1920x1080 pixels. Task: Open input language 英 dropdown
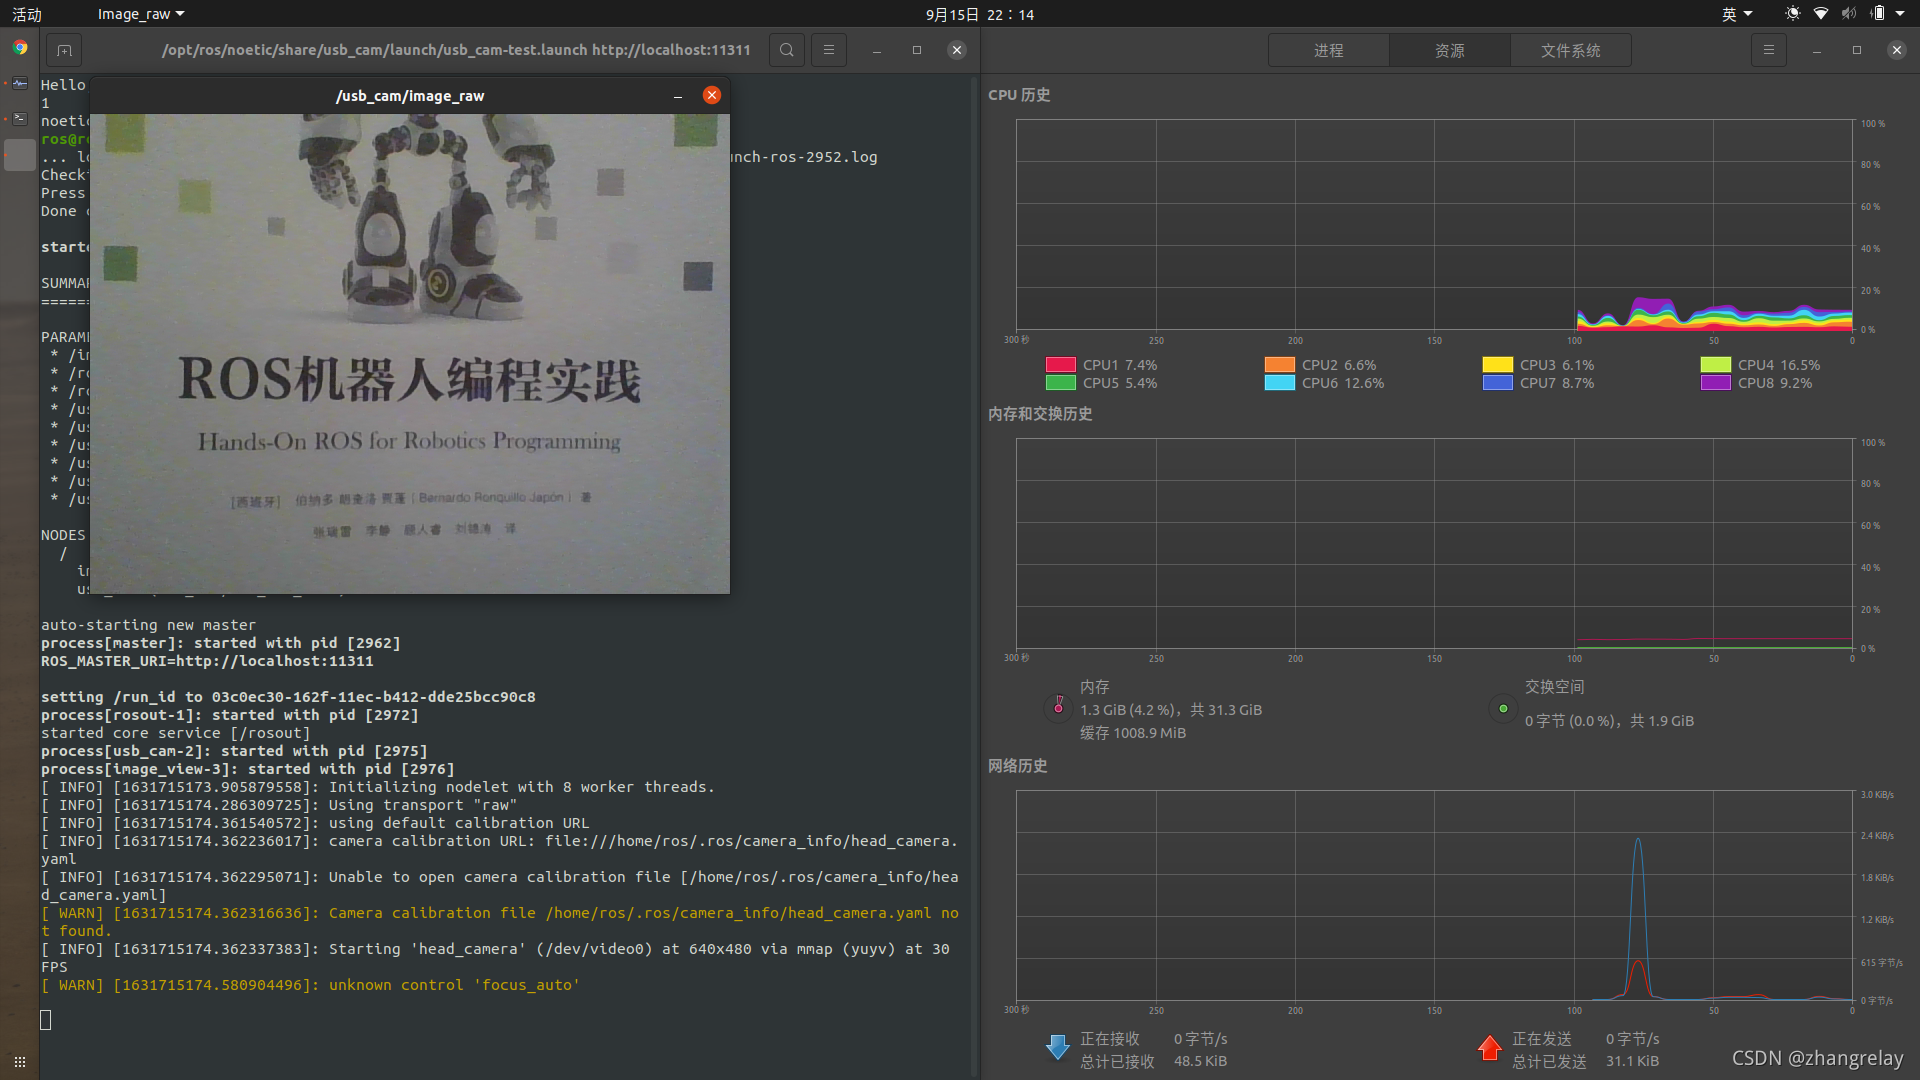coord(1736,14)
